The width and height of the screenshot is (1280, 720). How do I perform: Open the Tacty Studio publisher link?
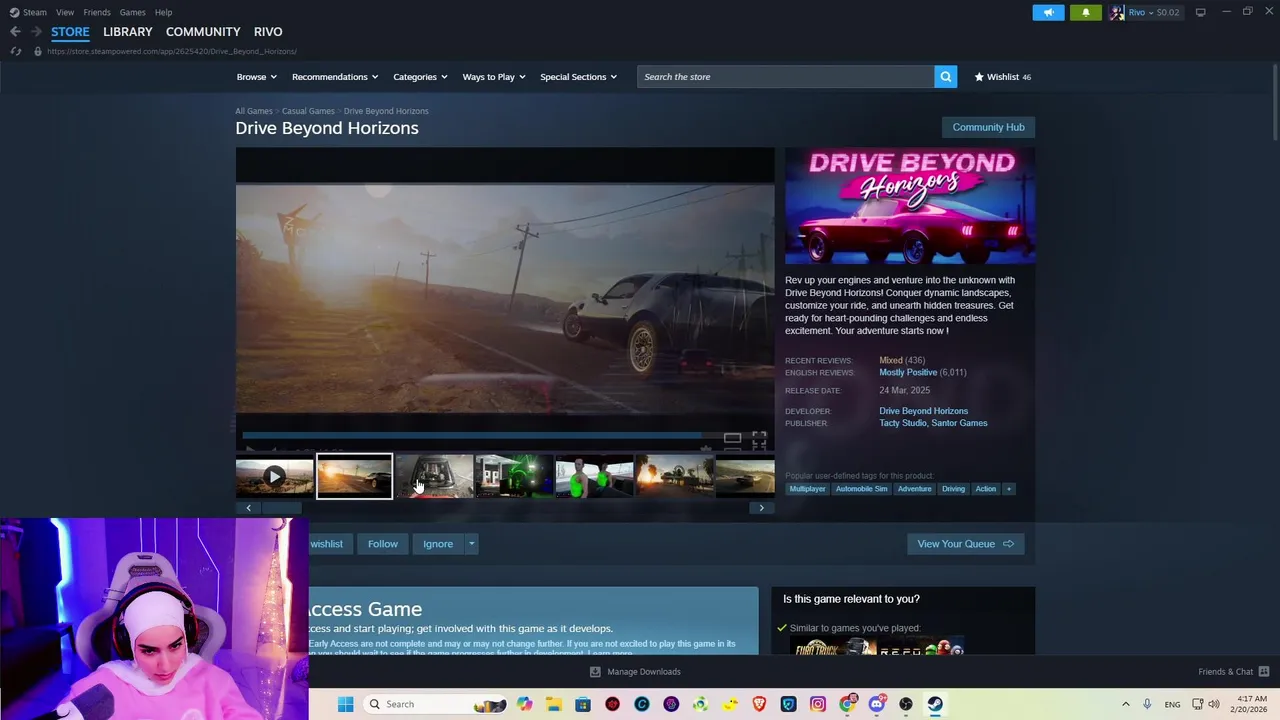coord(903,423)
